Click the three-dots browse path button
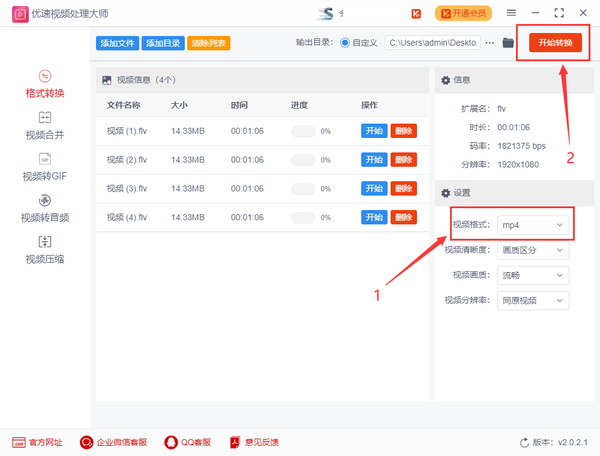The image size is (600, 456). click(490, 43)
